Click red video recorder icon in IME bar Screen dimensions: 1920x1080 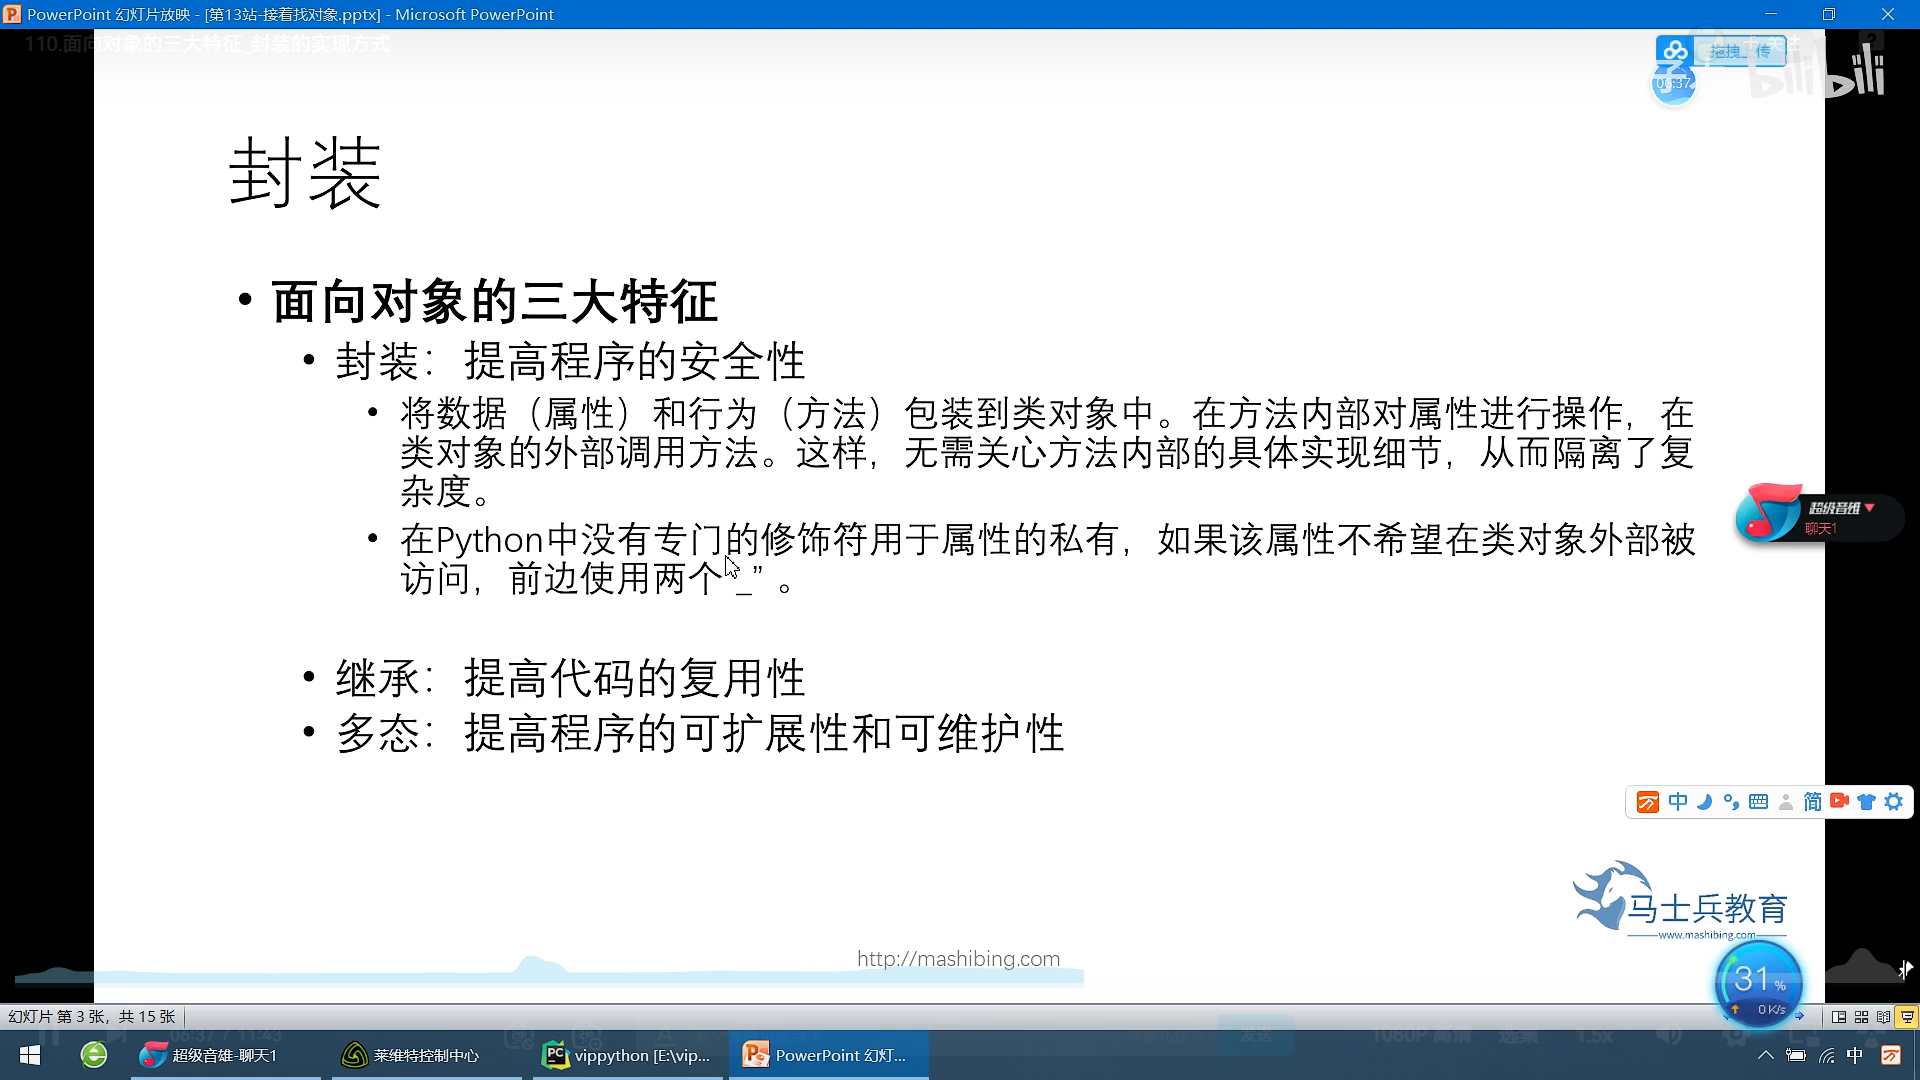click(x=1839, y=801)
